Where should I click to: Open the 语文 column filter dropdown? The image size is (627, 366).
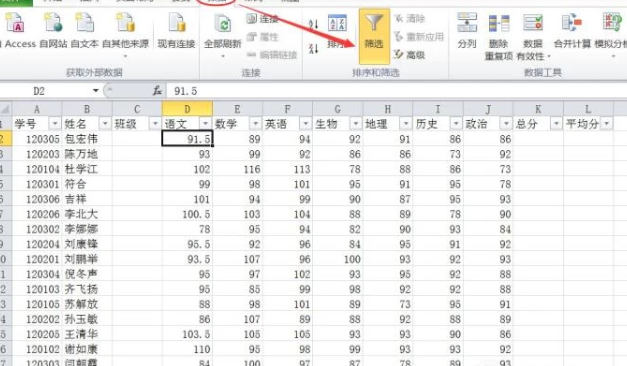[206, 124]
